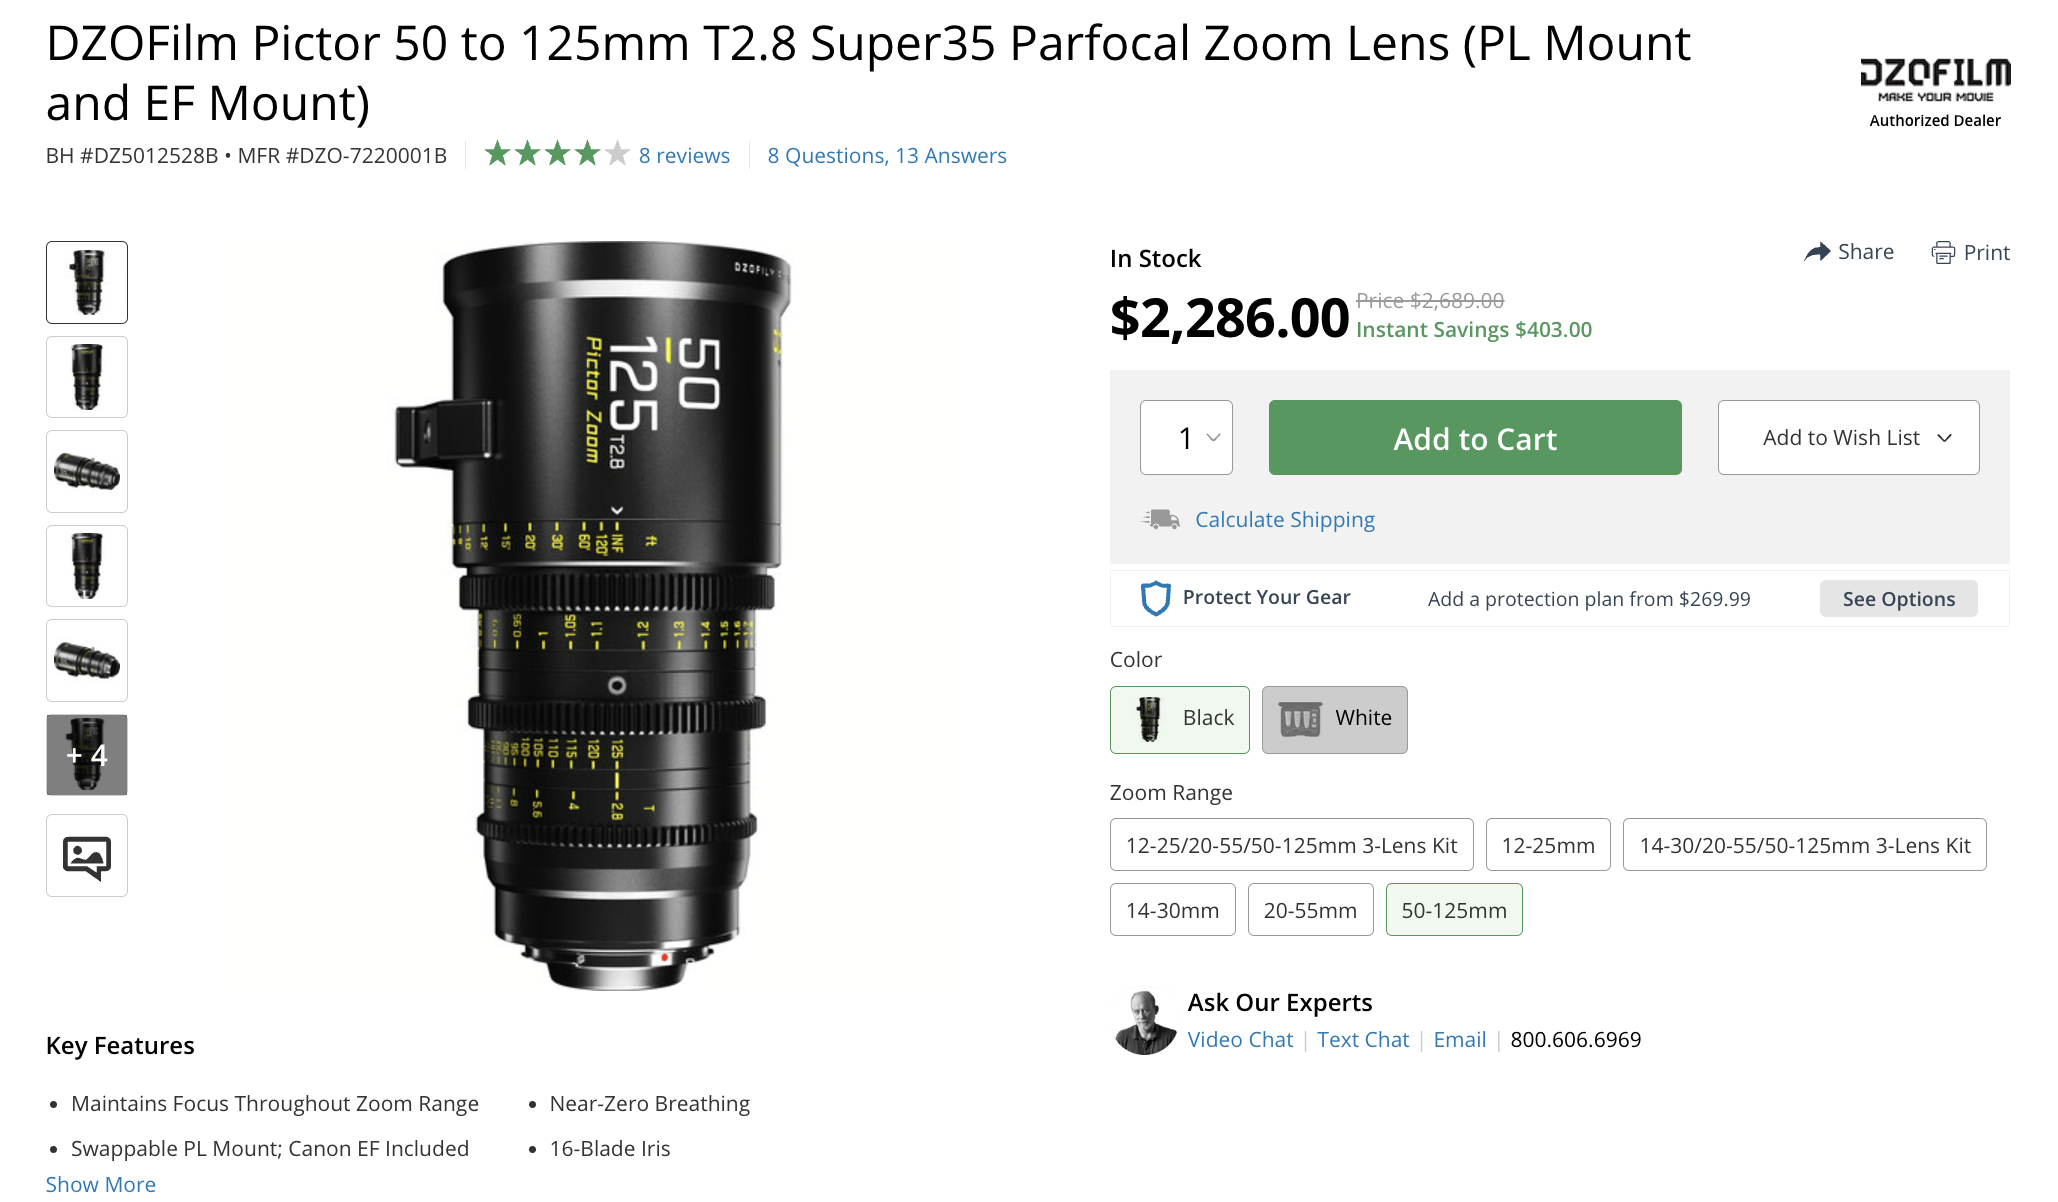
Task: Open the 8 reviews link
Action: pos(684,156)
